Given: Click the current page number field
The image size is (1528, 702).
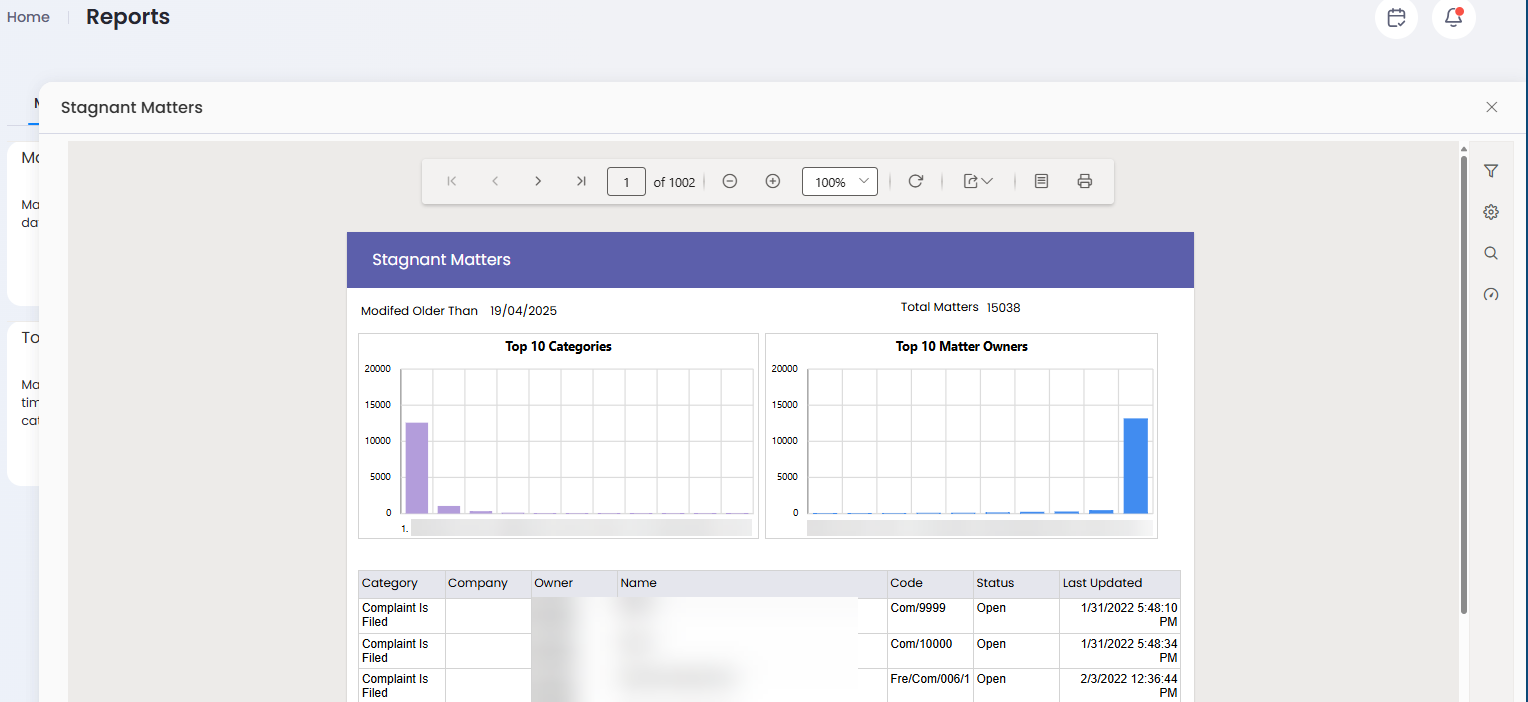Looking at the screenshot, I should [x=626, y=182].
